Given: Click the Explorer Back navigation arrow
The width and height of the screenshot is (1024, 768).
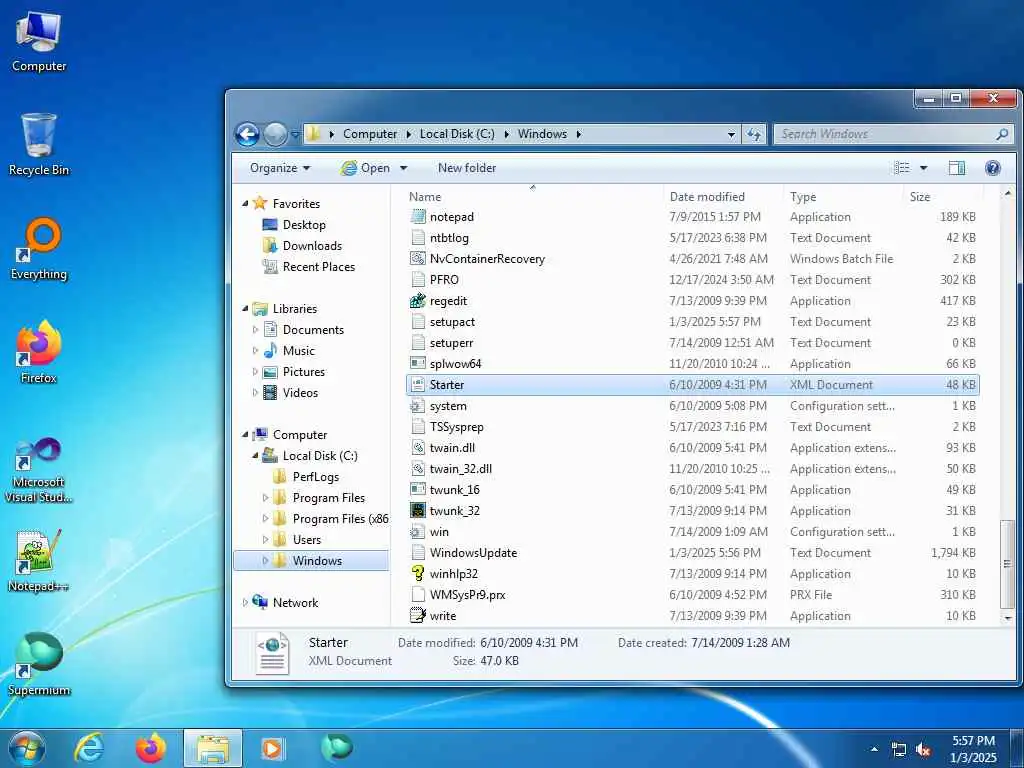Looking at the screenshot, I should [x=247, y=135].
